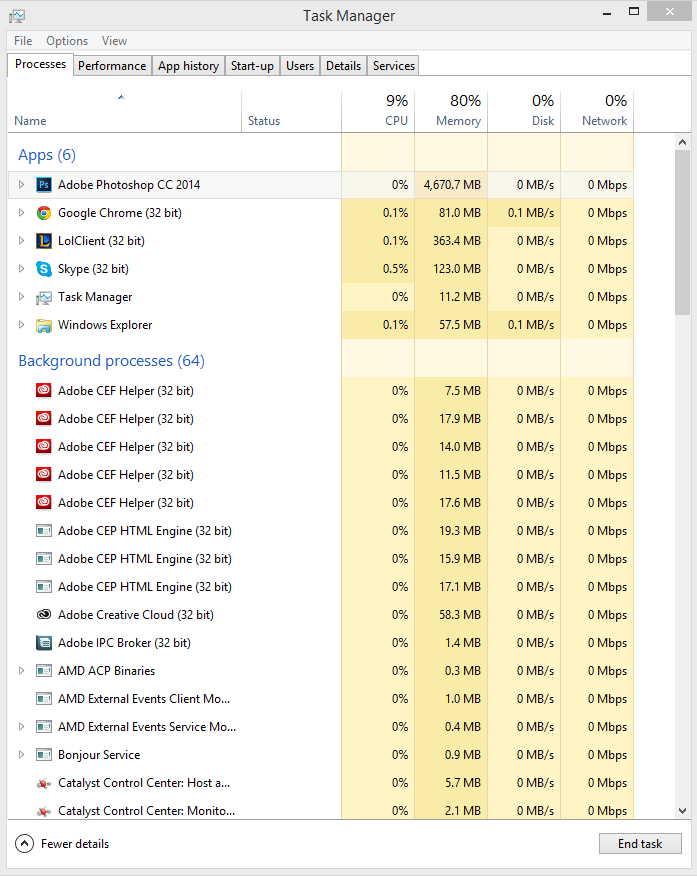The height and width of the screenshot is (876, 697).
Task: Click the 0.5% CPU value for Skype
Action: [x=395, y=269]
